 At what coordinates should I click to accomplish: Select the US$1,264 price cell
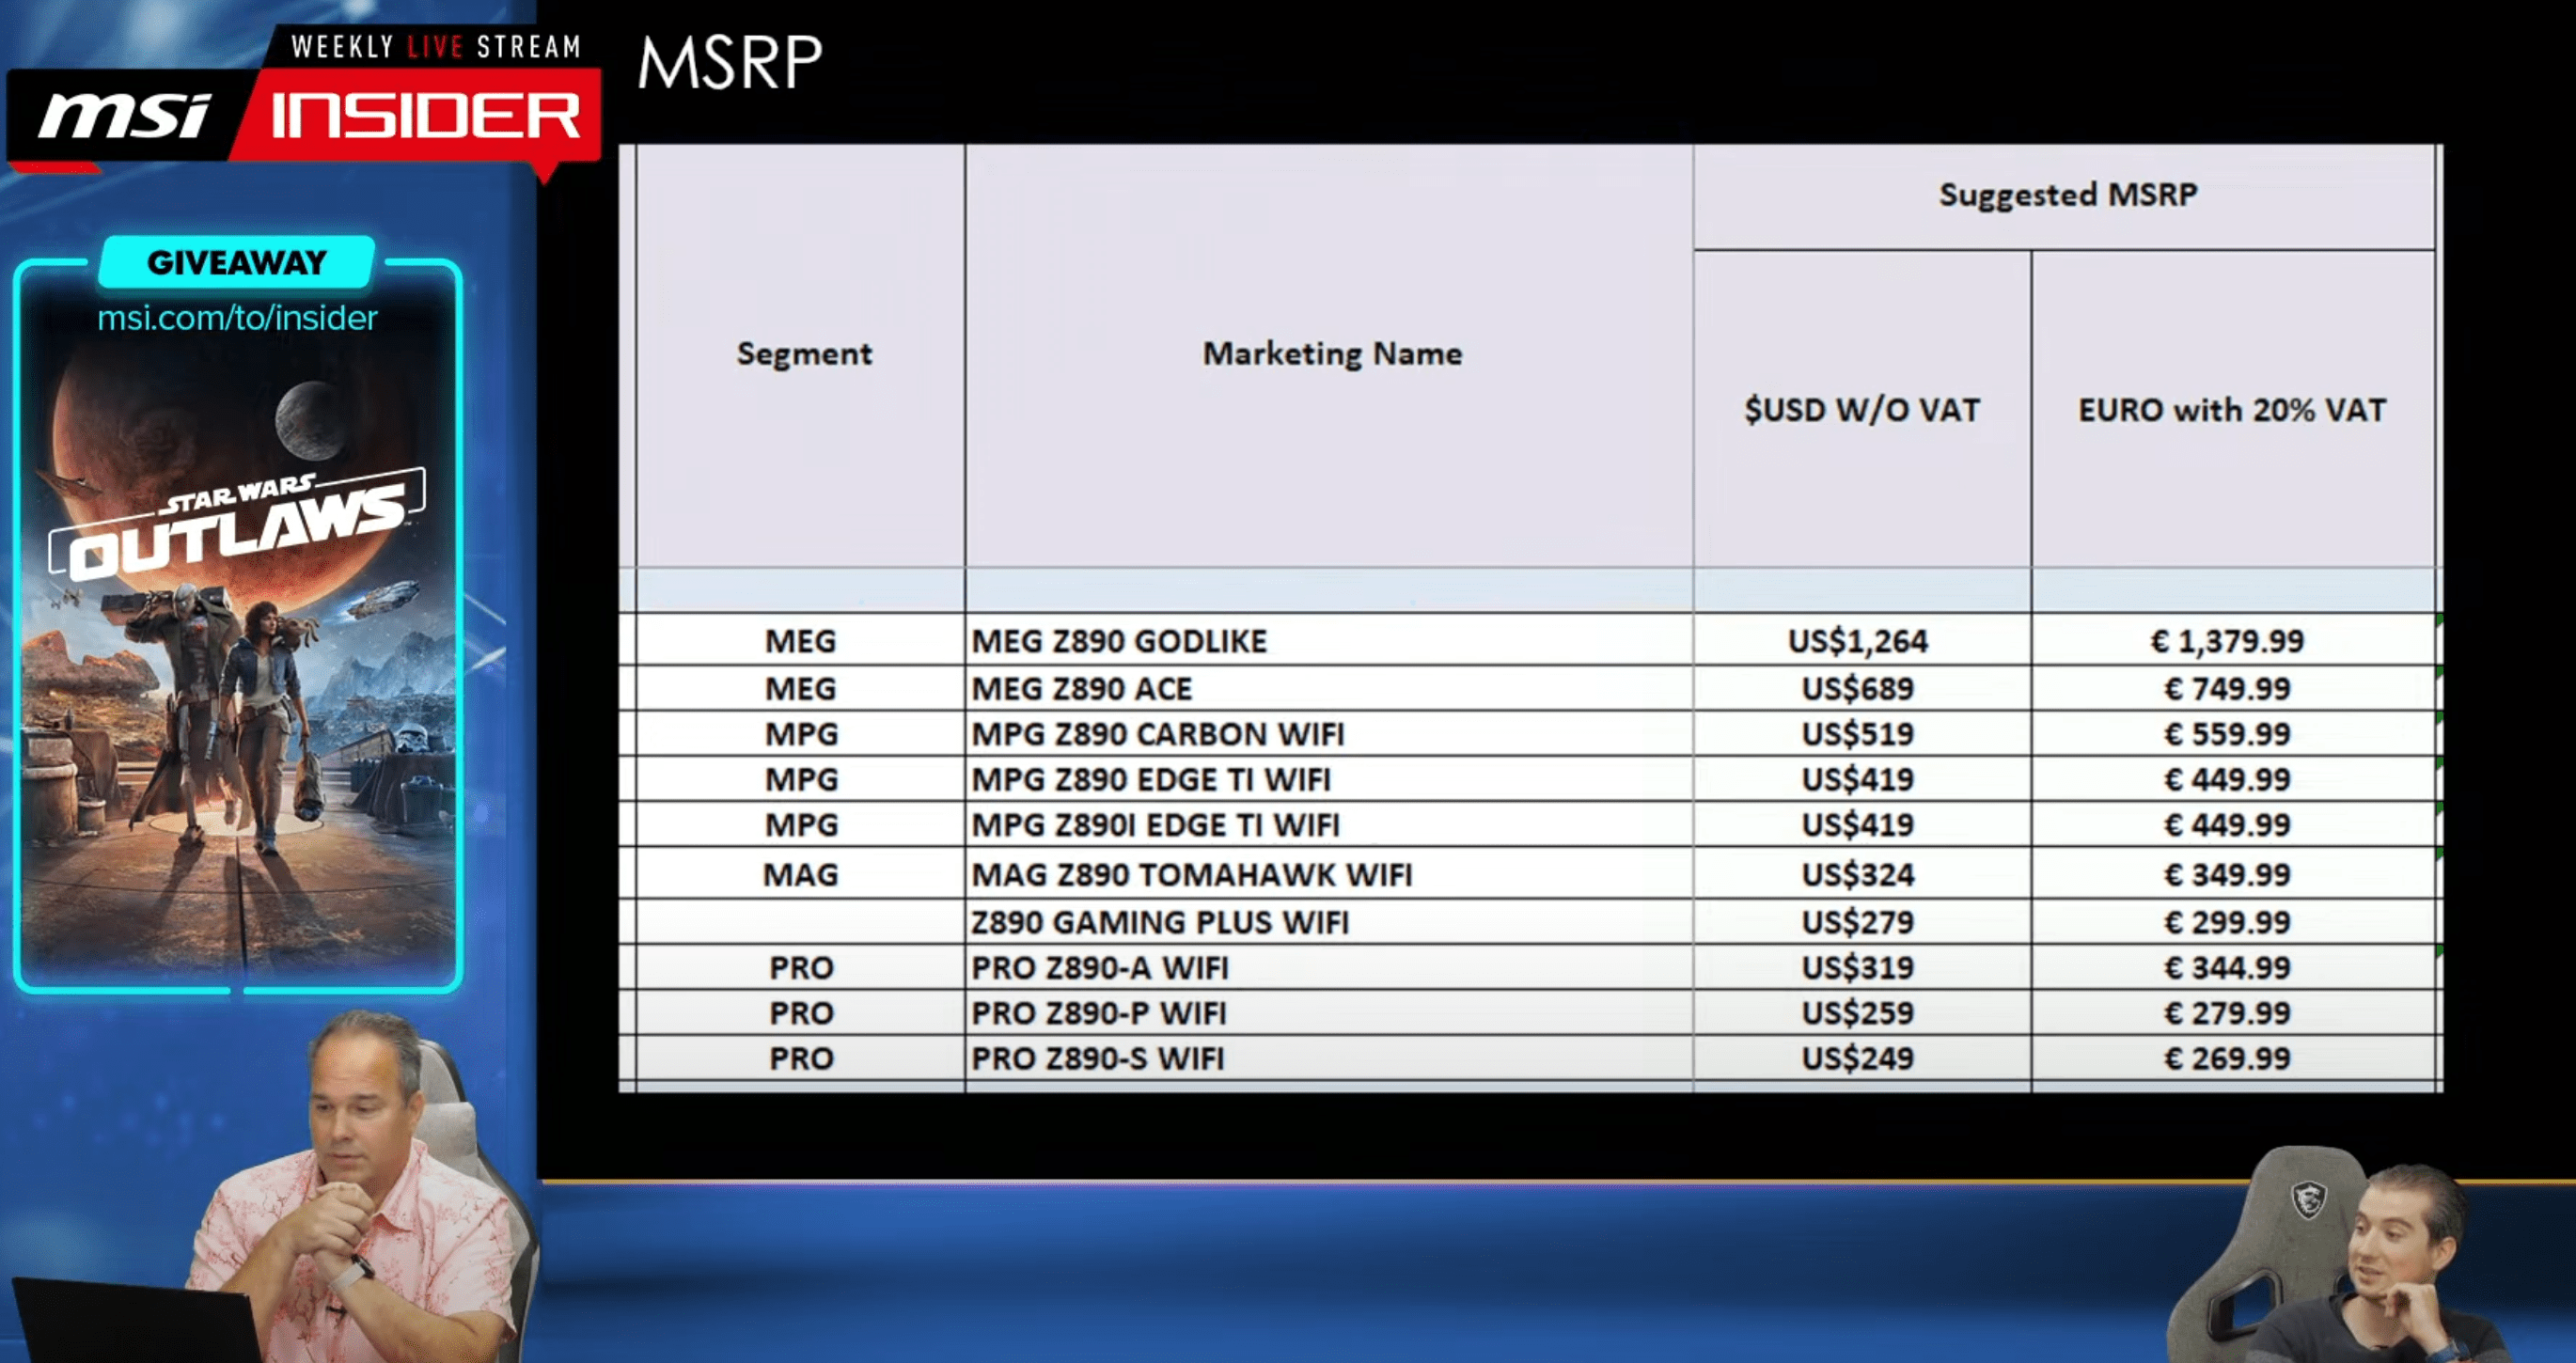point(1862,641)
